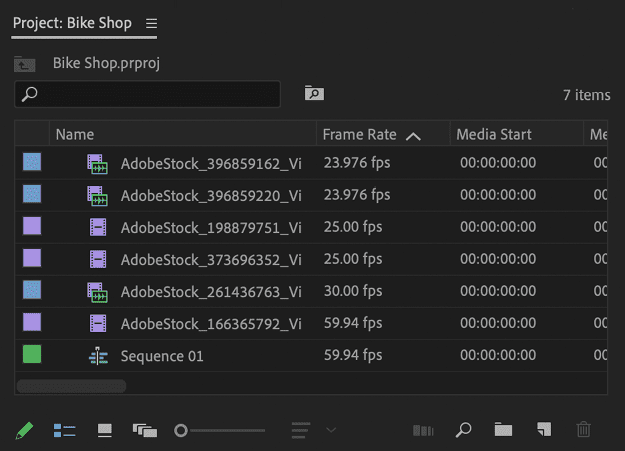Image resolution: width=625 pixels, height=451 pixels.
Task: Create a New Bin with folder icon
Action: [503, 429]
